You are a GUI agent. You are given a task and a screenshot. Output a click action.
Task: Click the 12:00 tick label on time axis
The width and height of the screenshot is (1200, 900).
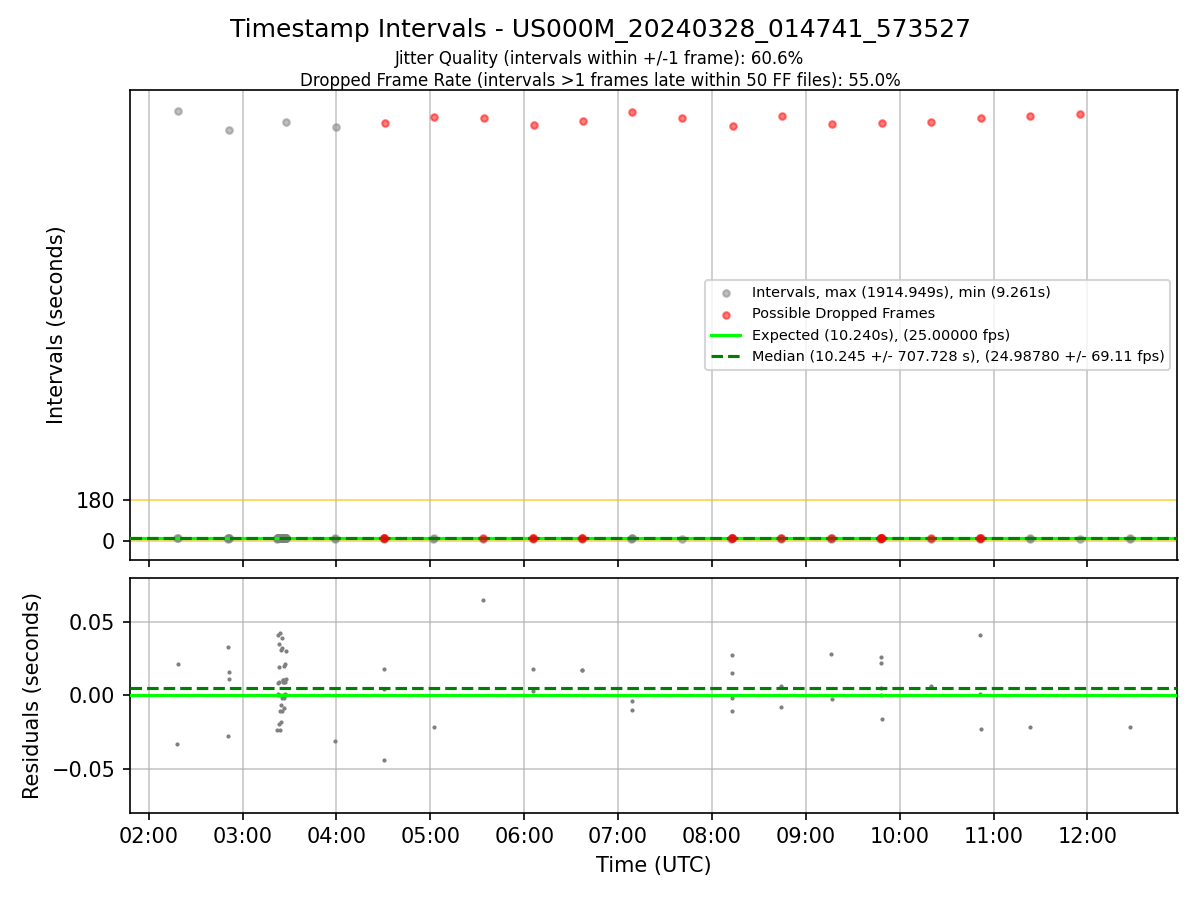(x=1087, y=834)
